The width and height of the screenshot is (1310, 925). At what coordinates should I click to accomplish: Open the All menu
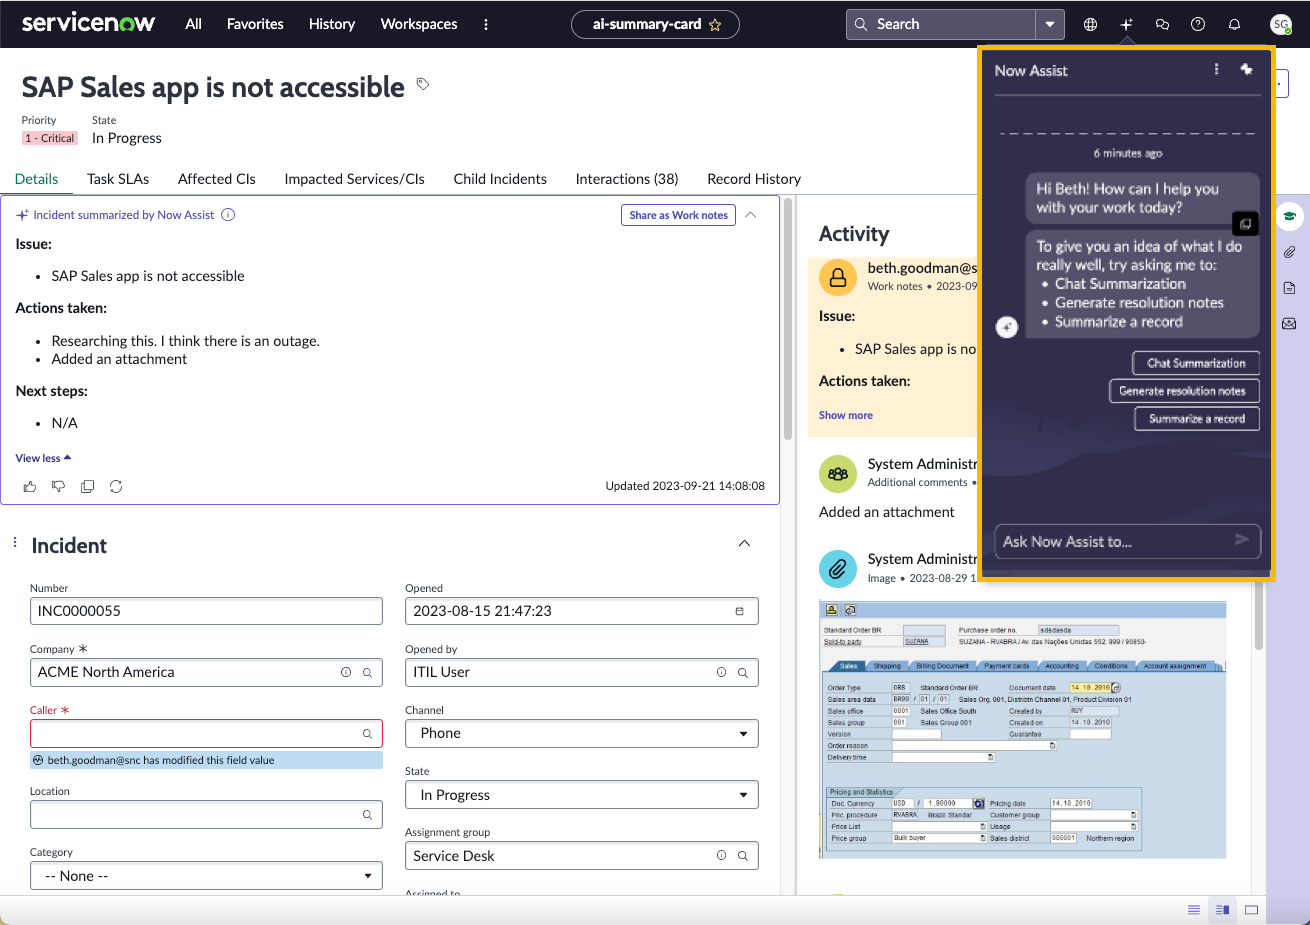pos(194,24)
